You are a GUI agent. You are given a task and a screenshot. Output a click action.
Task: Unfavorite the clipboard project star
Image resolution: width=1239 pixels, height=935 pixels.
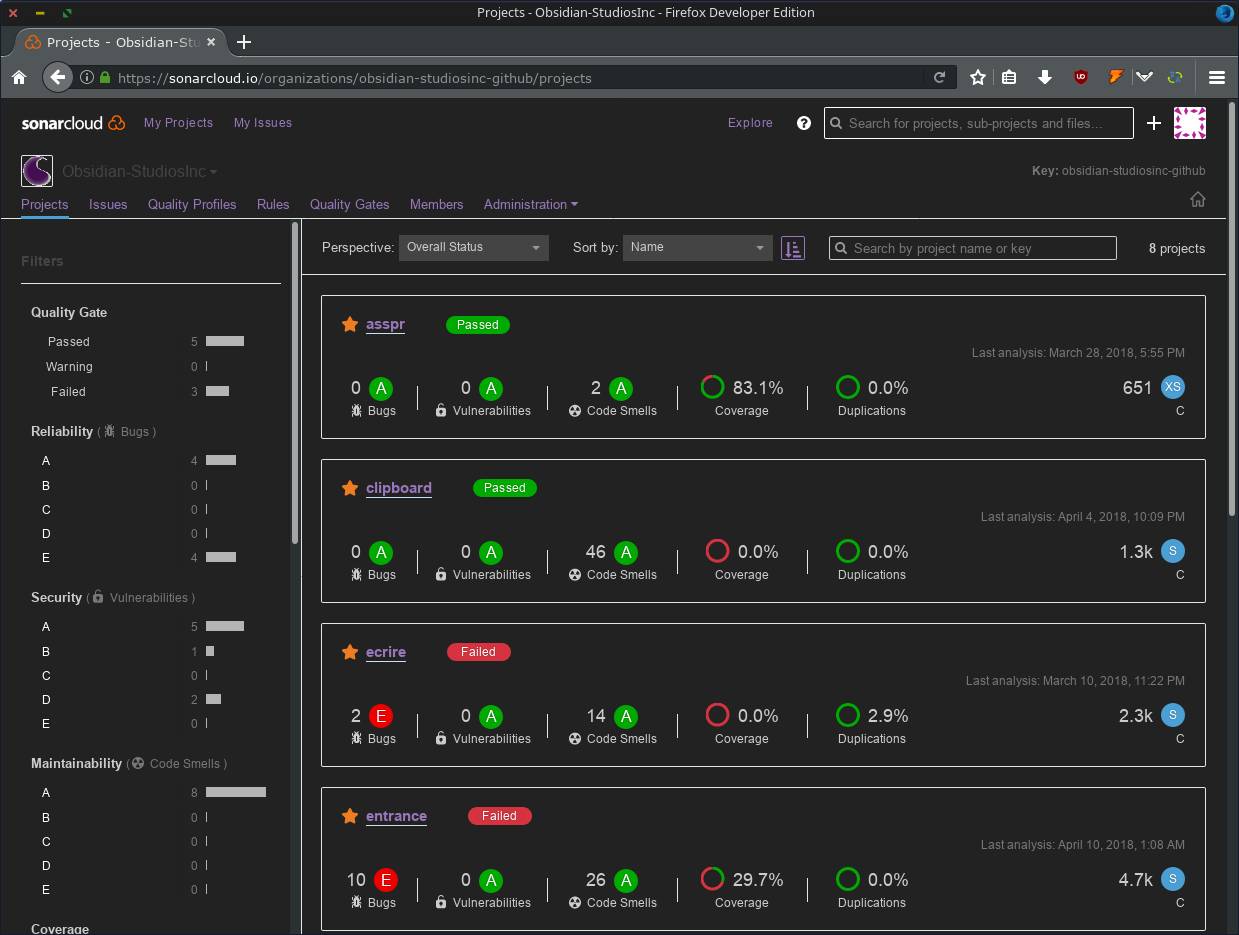click(349, 488)
